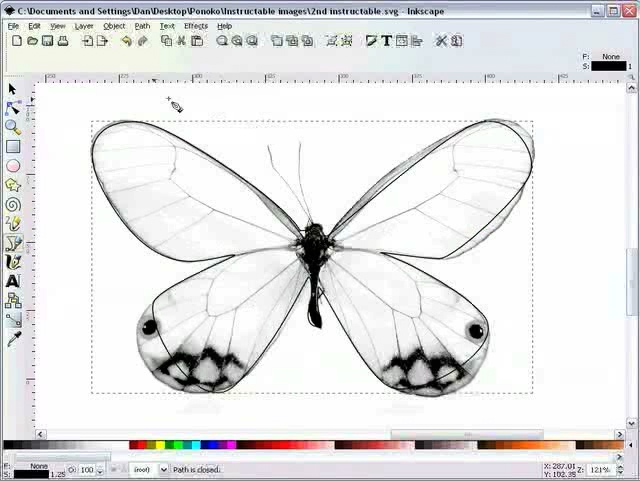Click the Import icon

pos(87,41)
